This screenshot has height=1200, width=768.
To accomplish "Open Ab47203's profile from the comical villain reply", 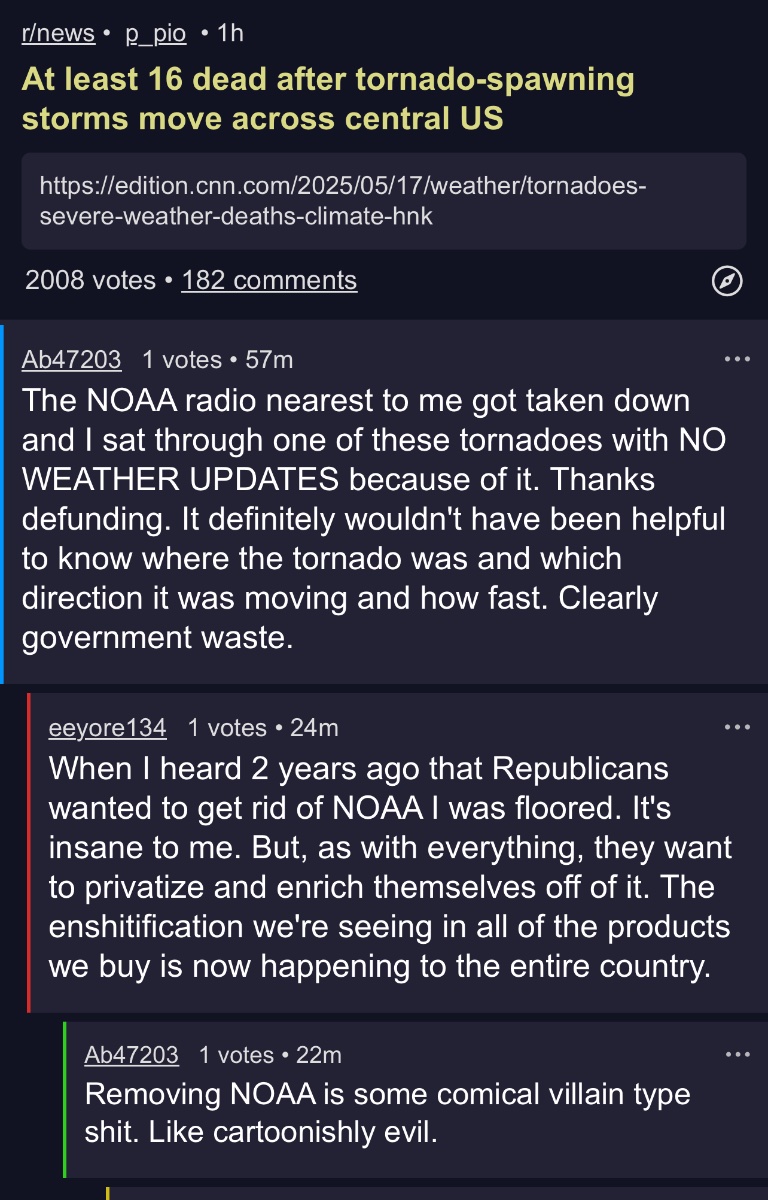I will point(132,1055).
